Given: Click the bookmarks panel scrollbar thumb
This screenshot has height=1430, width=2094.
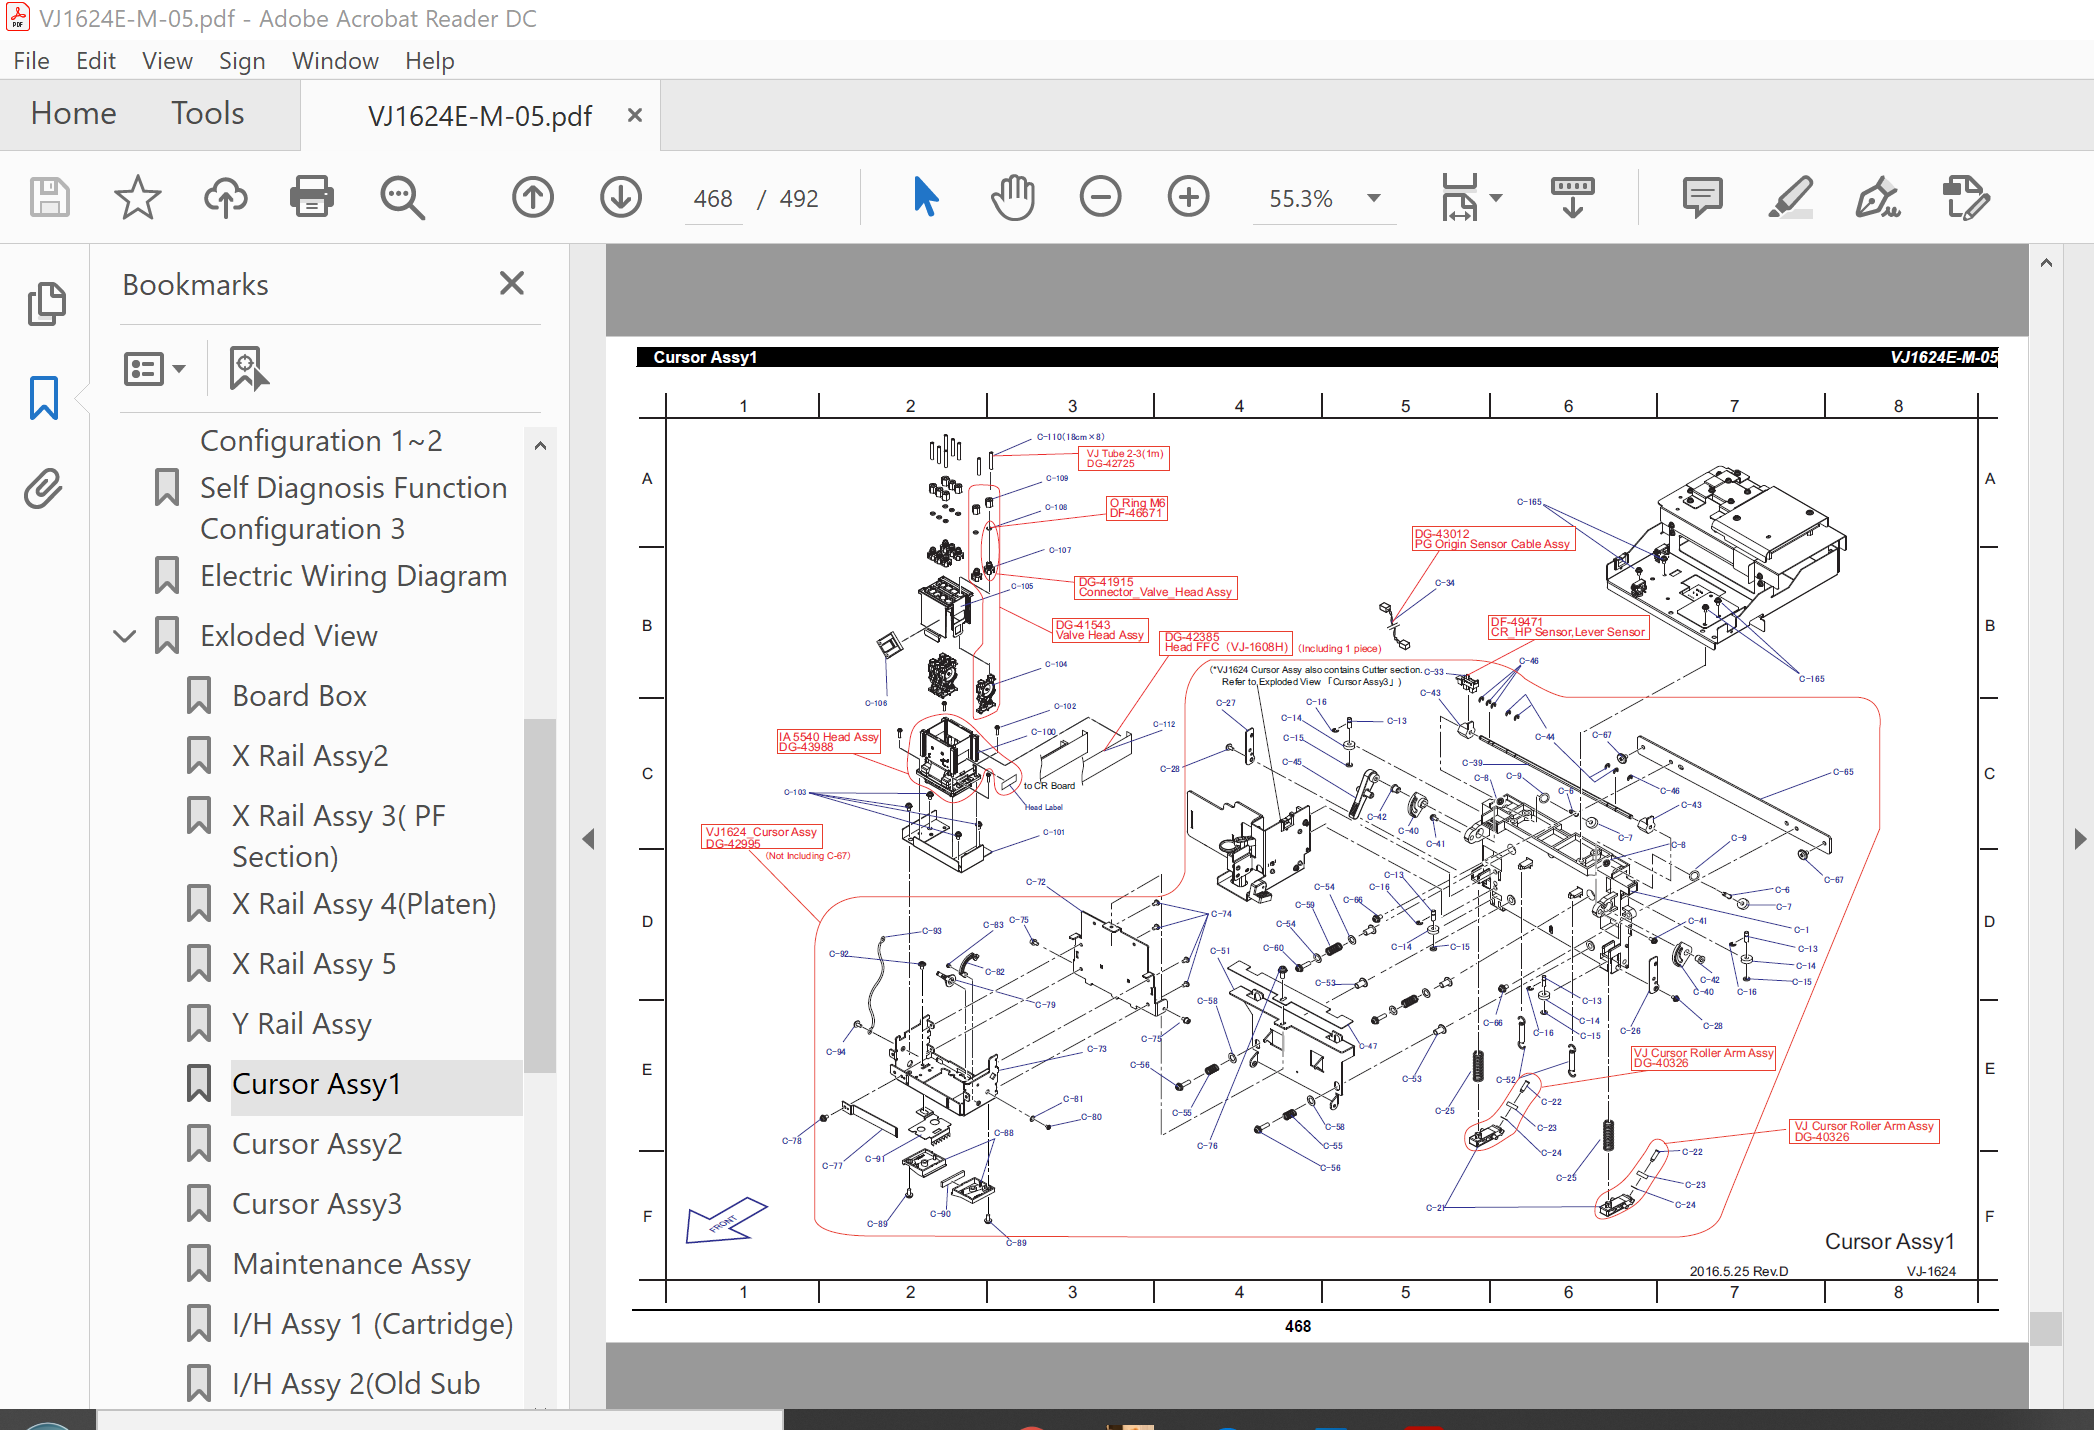Looking at the screenshot, I should point(540,896).
